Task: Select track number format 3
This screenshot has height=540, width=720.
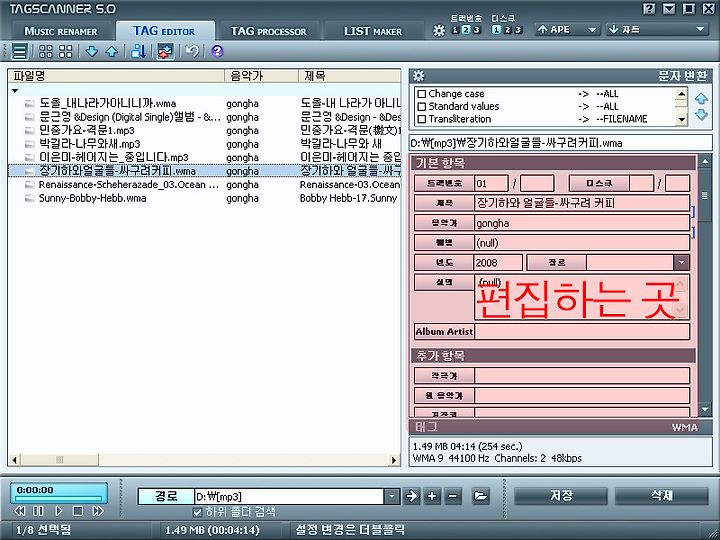Action: tap(477, 30)
